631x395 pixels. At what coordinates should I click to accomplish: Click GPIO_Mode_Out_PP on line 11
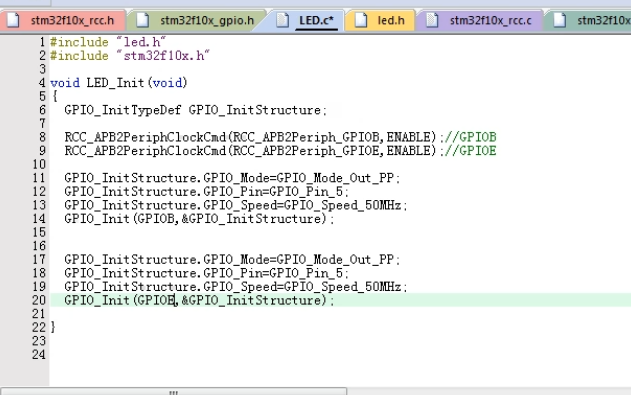pyautogui.click(x=335, y=178)
